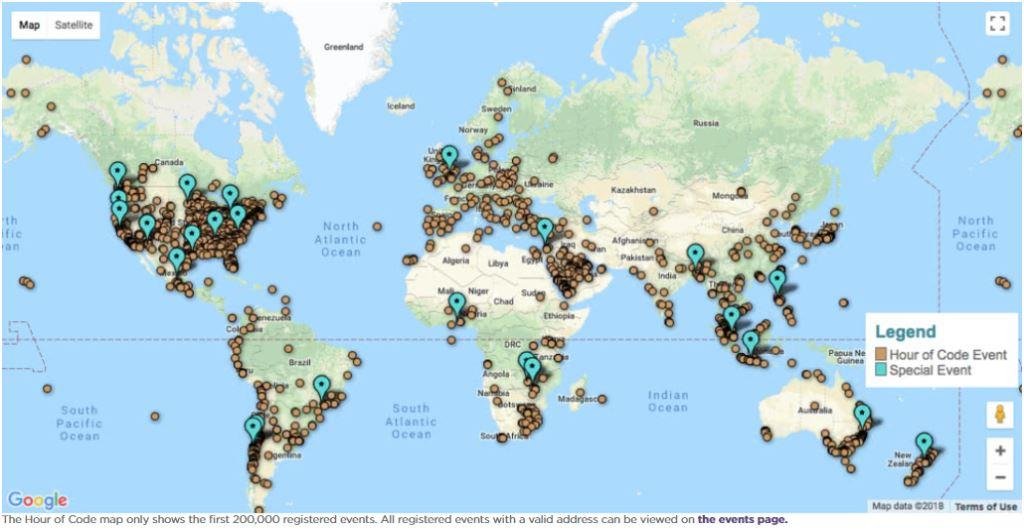
Task: Select the teal marker near Chile
Action: coord(254,428)
